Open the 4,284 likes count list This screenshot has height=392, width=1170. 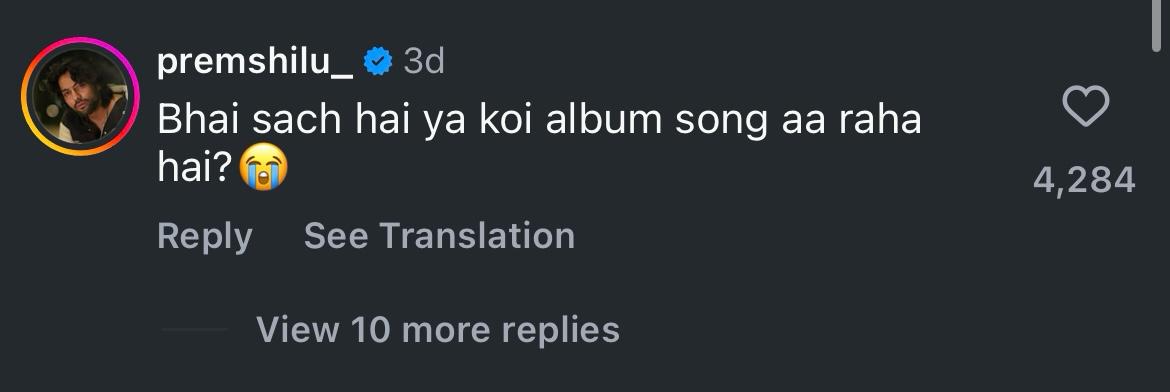(1084, 180)
